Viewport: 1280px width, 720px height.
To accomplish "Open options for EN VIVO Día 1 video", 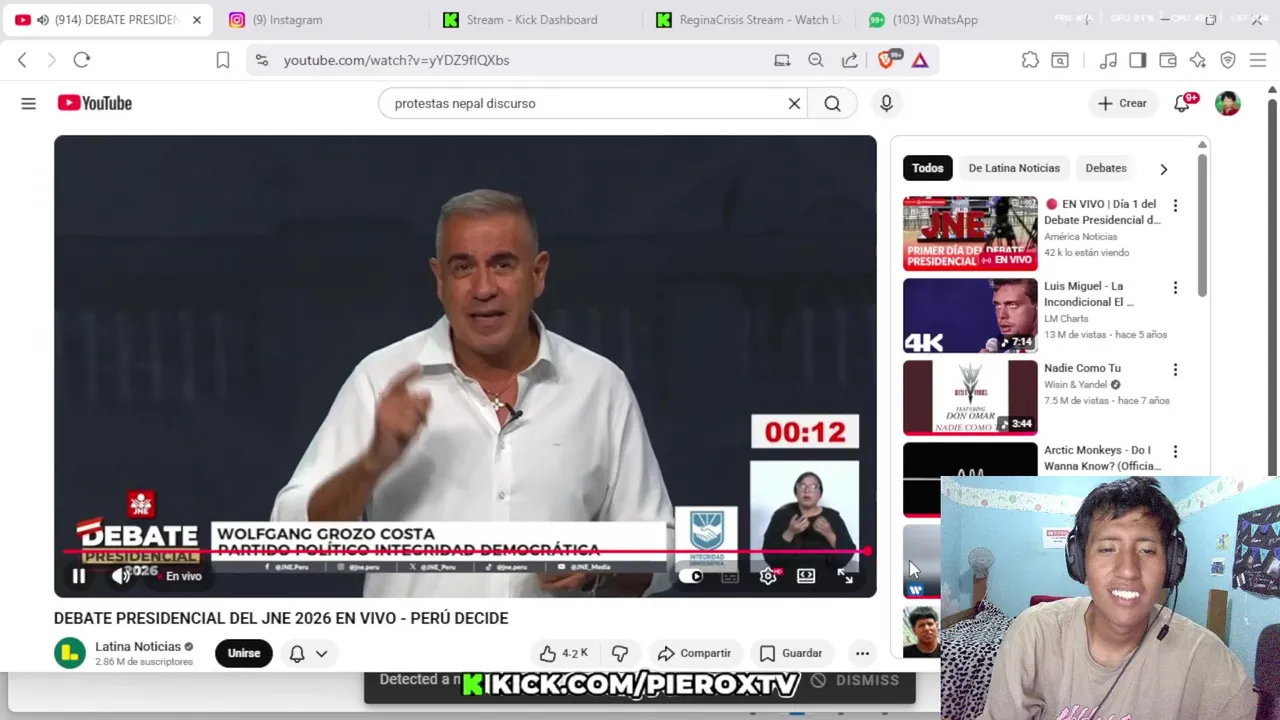I will (1175, 205).
